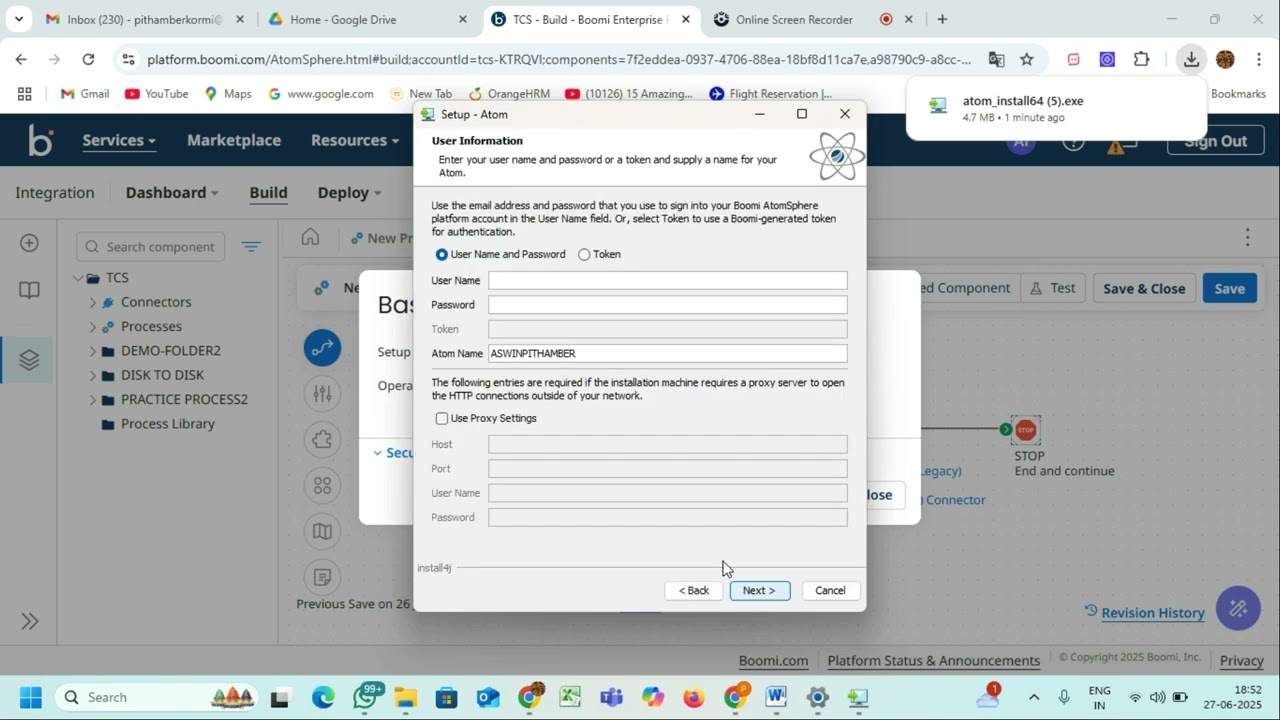
Task: Switch to Gmail Inbox tab
Action: point(142,19)
